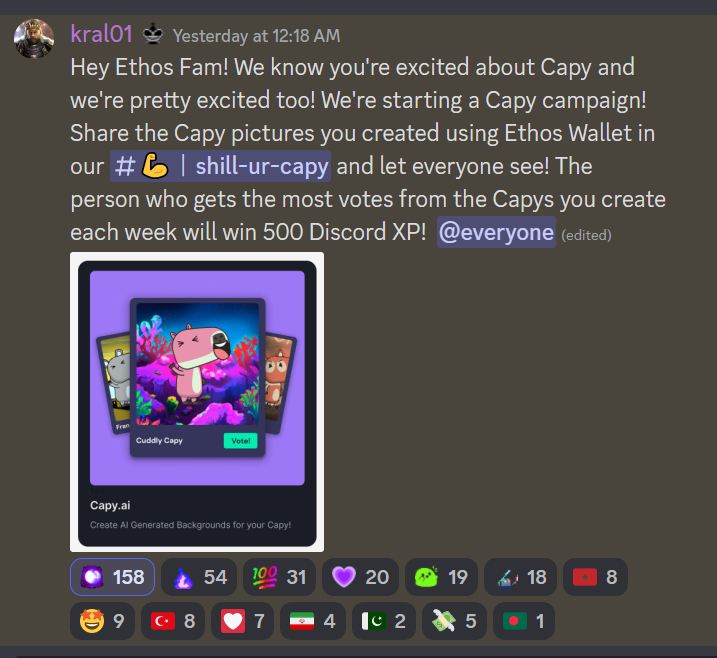Click the star-eyes emoji reaction
Image resolution: width=717 pixels, height=658 pixels.
point(102,621)
